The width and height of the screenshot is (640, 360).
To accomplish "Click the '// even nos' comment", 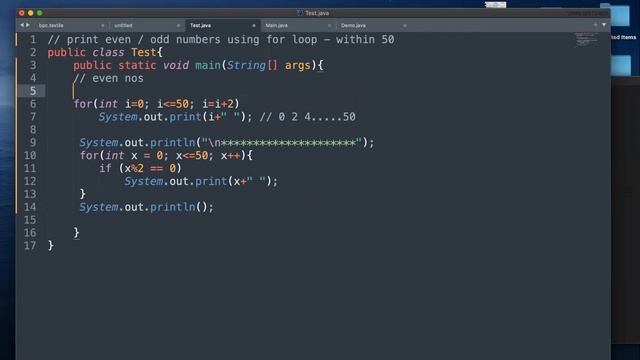I will point(108,78).
